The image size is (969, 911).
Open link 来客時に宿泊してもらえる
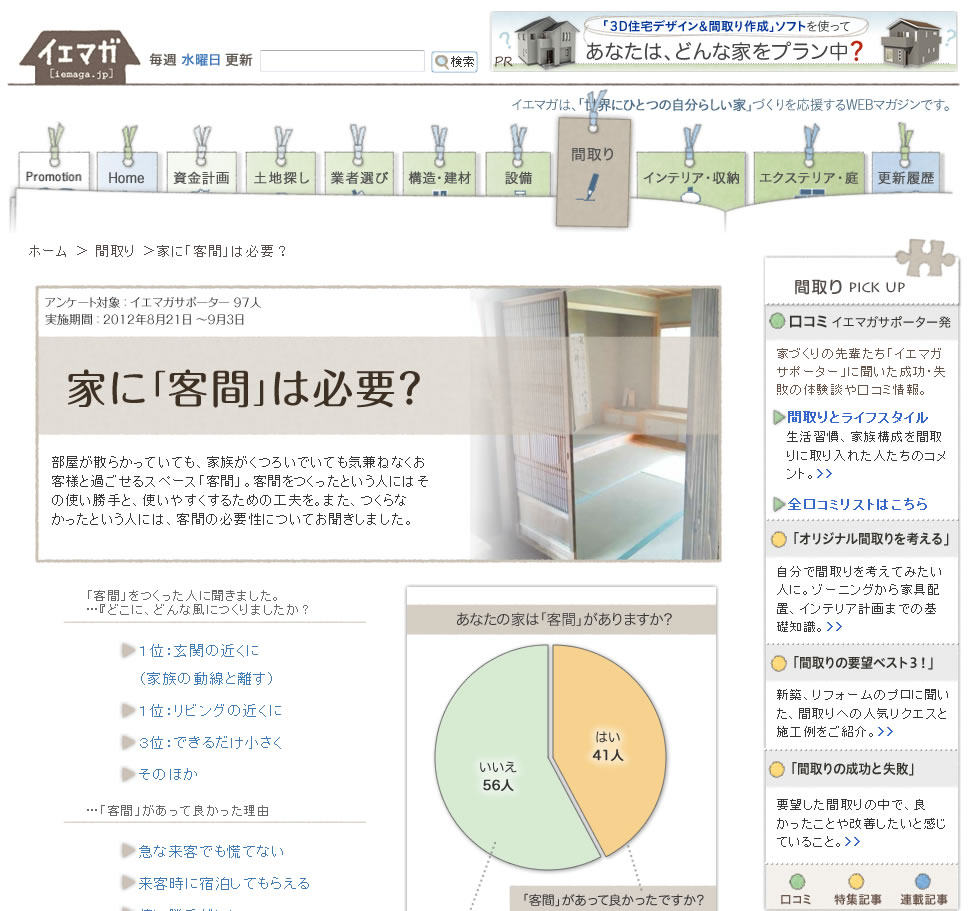click(x=224, y=883)
